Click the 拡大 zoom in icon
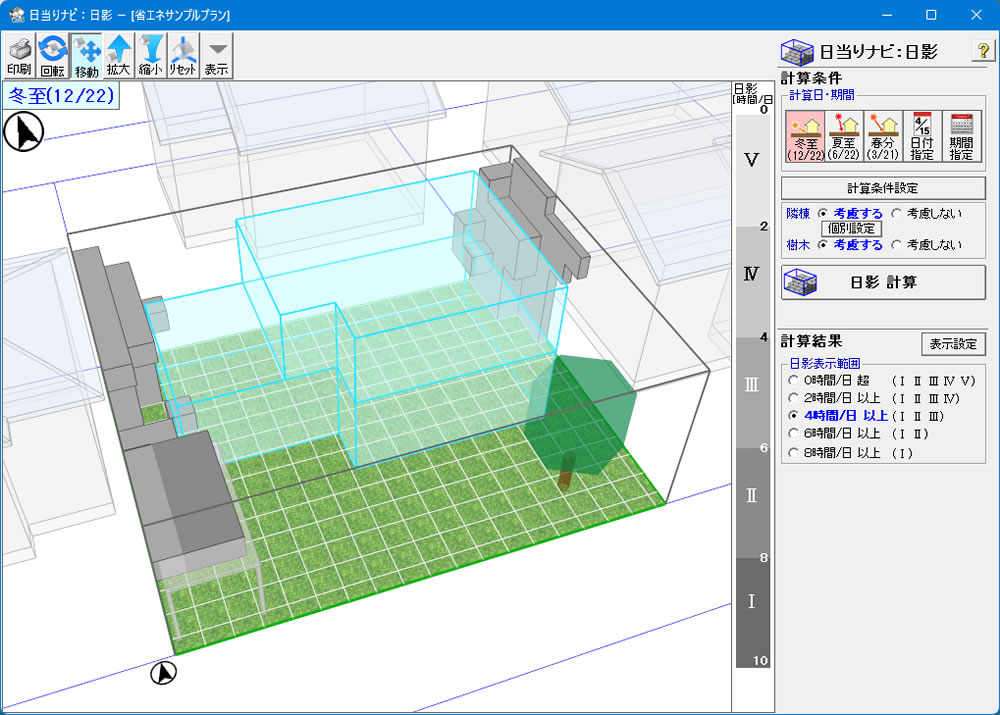Image resolution: width=1000 pixels, height=715 pixels. 119,56
